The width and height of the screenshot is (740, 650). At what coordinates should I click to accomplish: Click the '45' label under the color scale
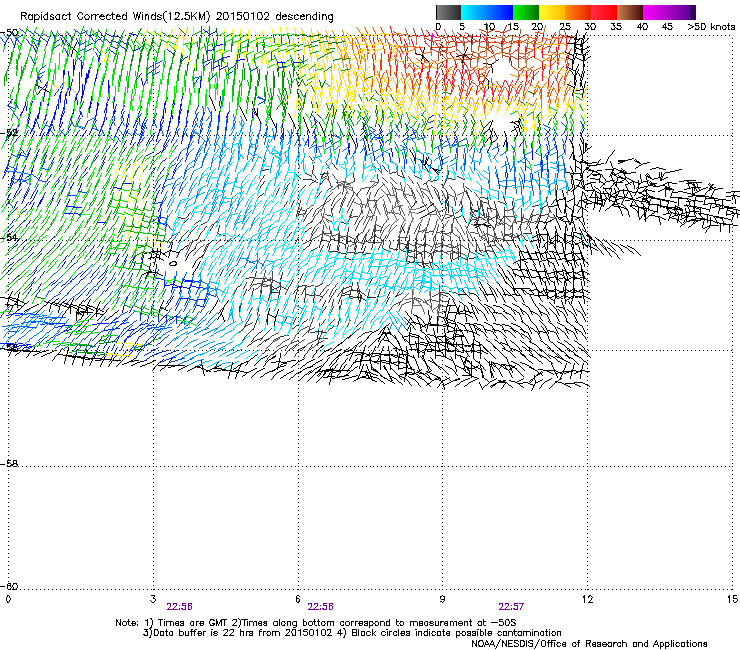pos(667,26)
